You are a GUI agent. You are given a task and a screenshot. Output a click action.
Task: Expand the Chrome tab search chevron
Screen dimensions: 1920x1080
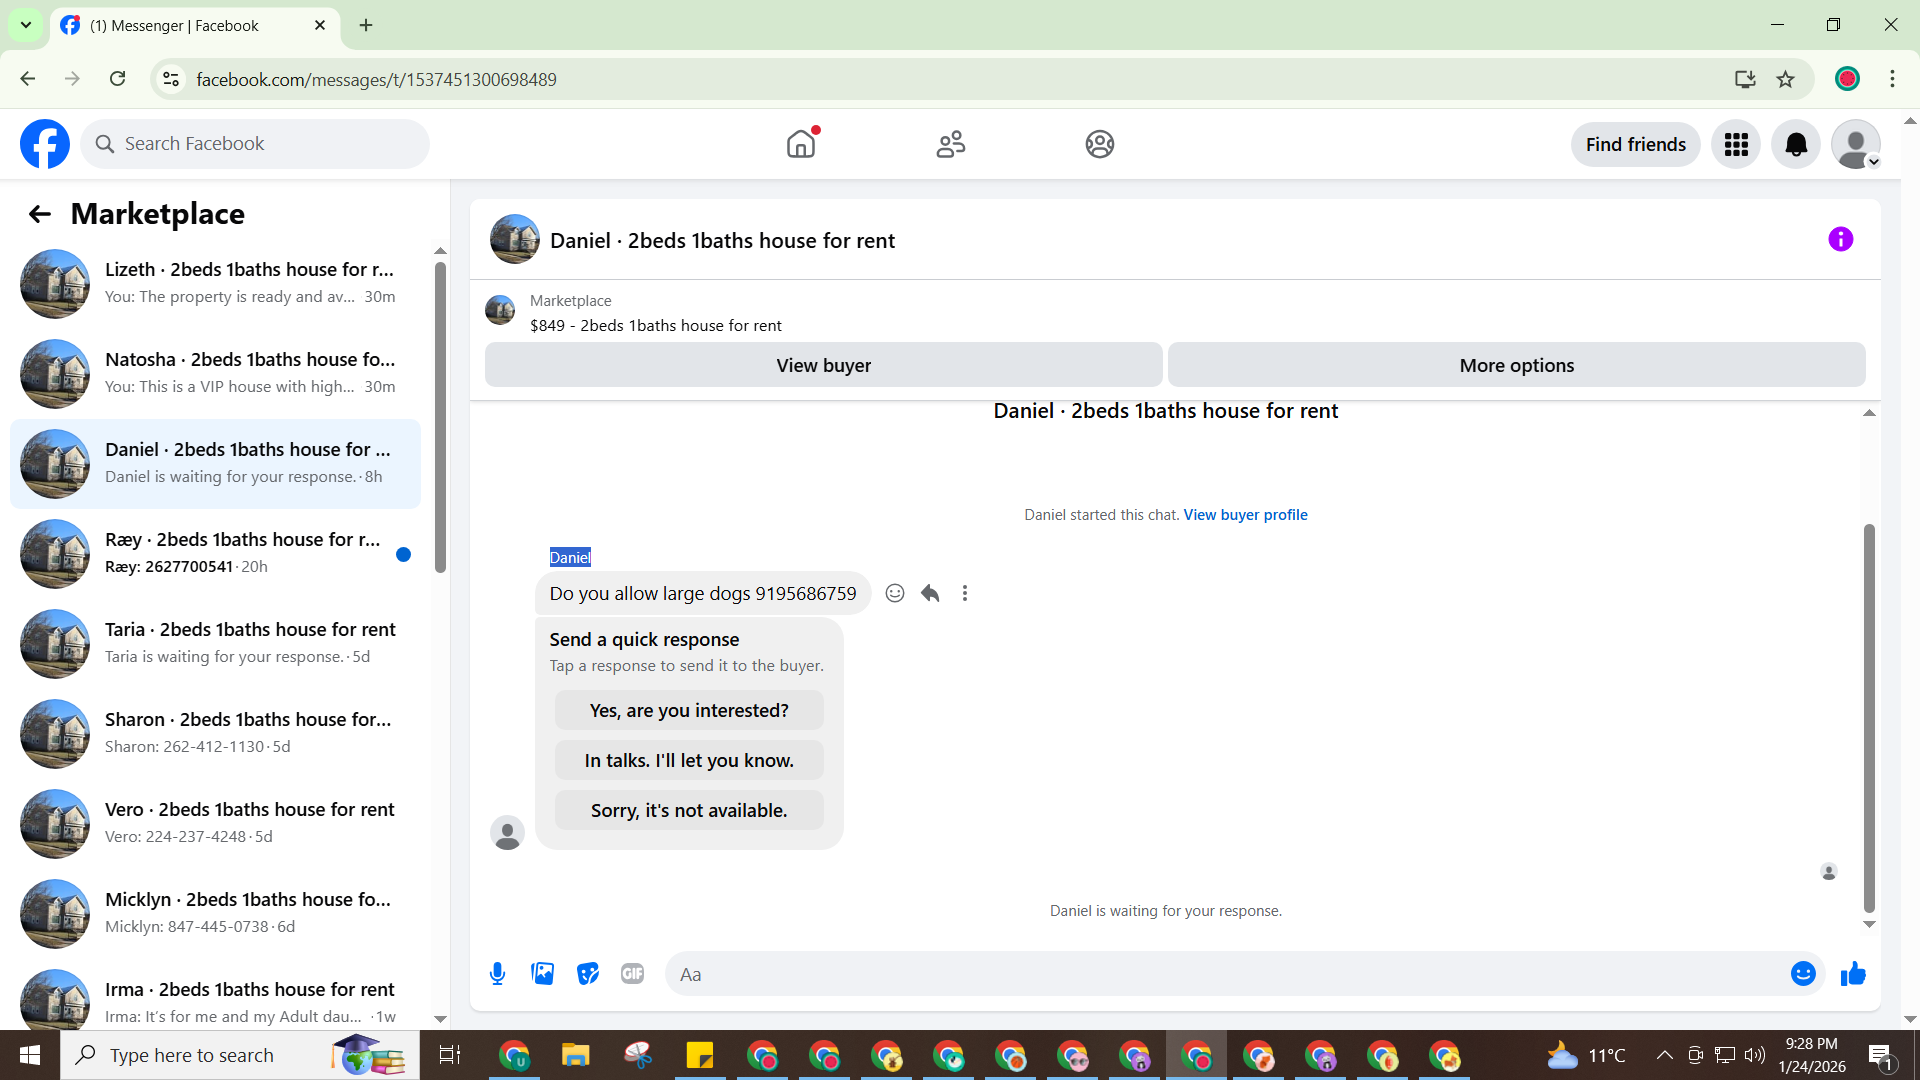26,25
